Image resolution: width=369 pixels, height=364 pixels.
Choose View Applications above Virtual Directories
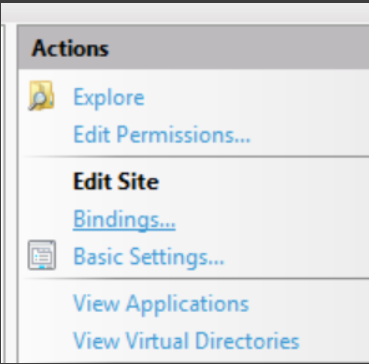[161, 304]
